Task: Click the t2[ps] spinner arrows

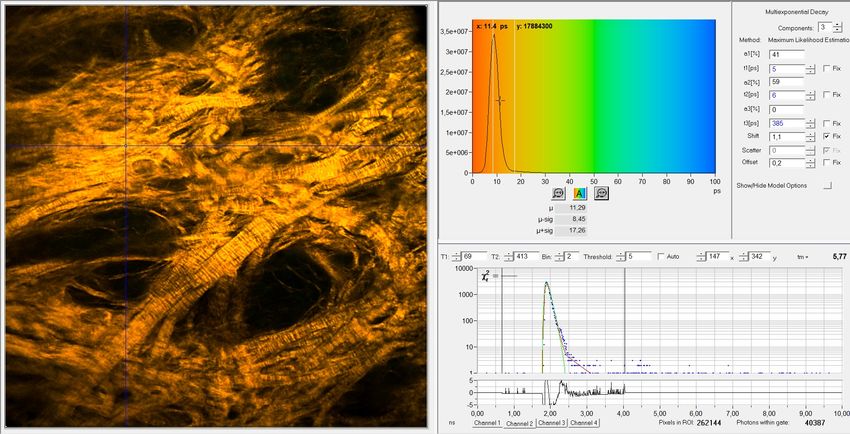Action: 810,95
